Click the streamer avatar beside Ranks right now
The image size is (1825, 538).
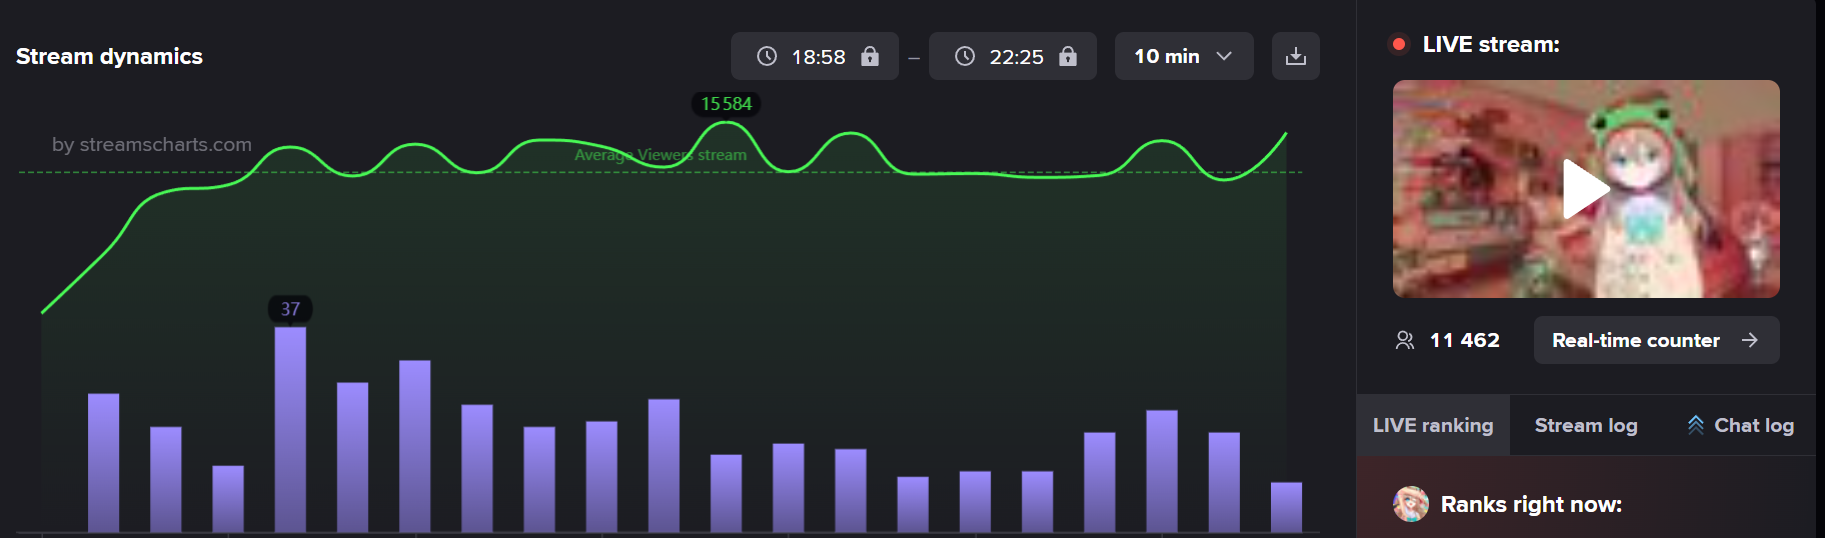[1411, 504]
